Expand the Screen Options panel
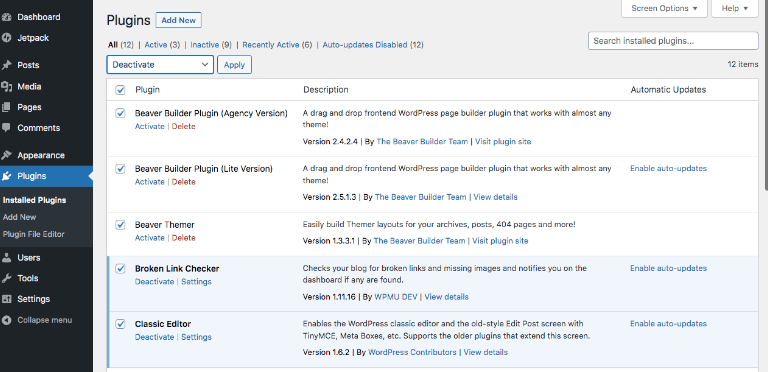Screen dimensions: 768x372 [x=664, y=8]
